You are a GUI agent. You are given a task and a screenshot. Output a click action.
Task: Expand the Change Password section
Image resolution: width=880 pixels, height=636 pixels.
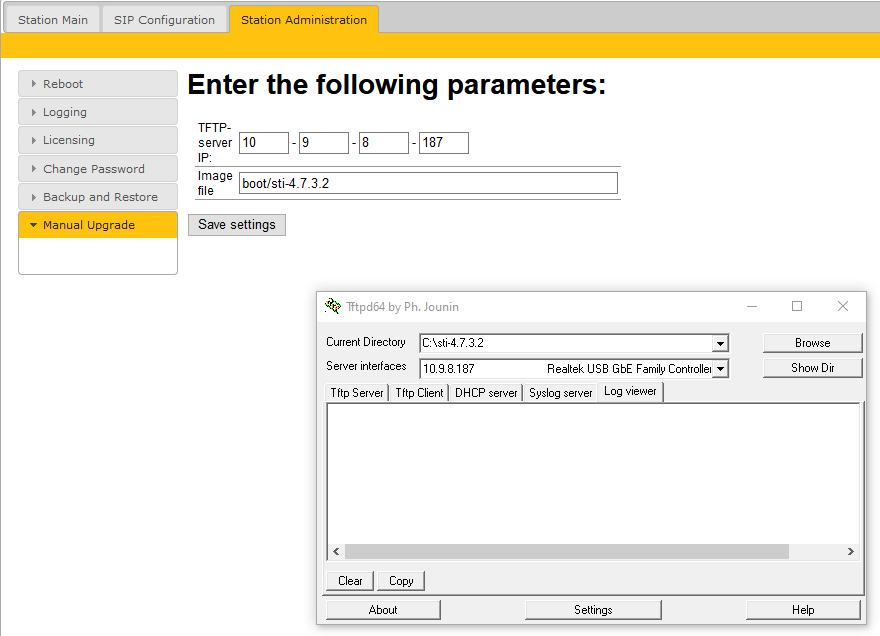pos(97,169)
